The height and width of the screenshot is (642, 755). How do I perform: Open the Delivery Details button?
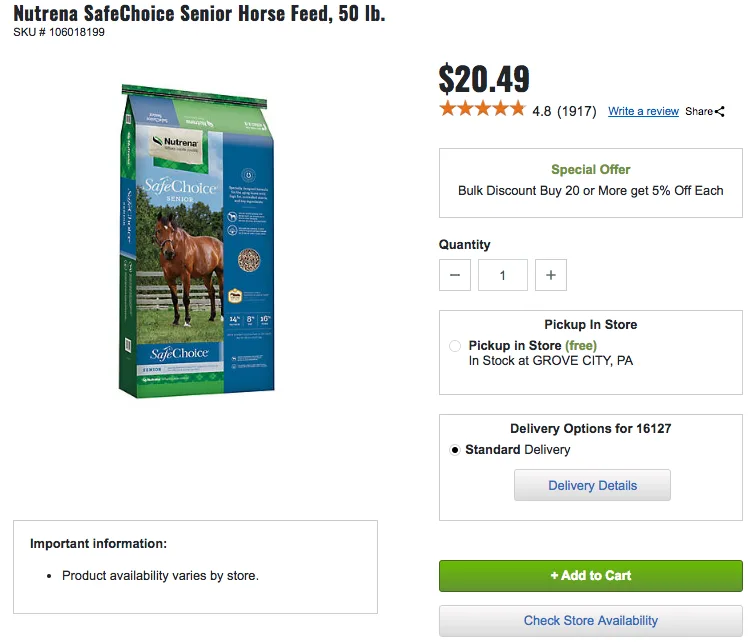(x=592, y=486)
